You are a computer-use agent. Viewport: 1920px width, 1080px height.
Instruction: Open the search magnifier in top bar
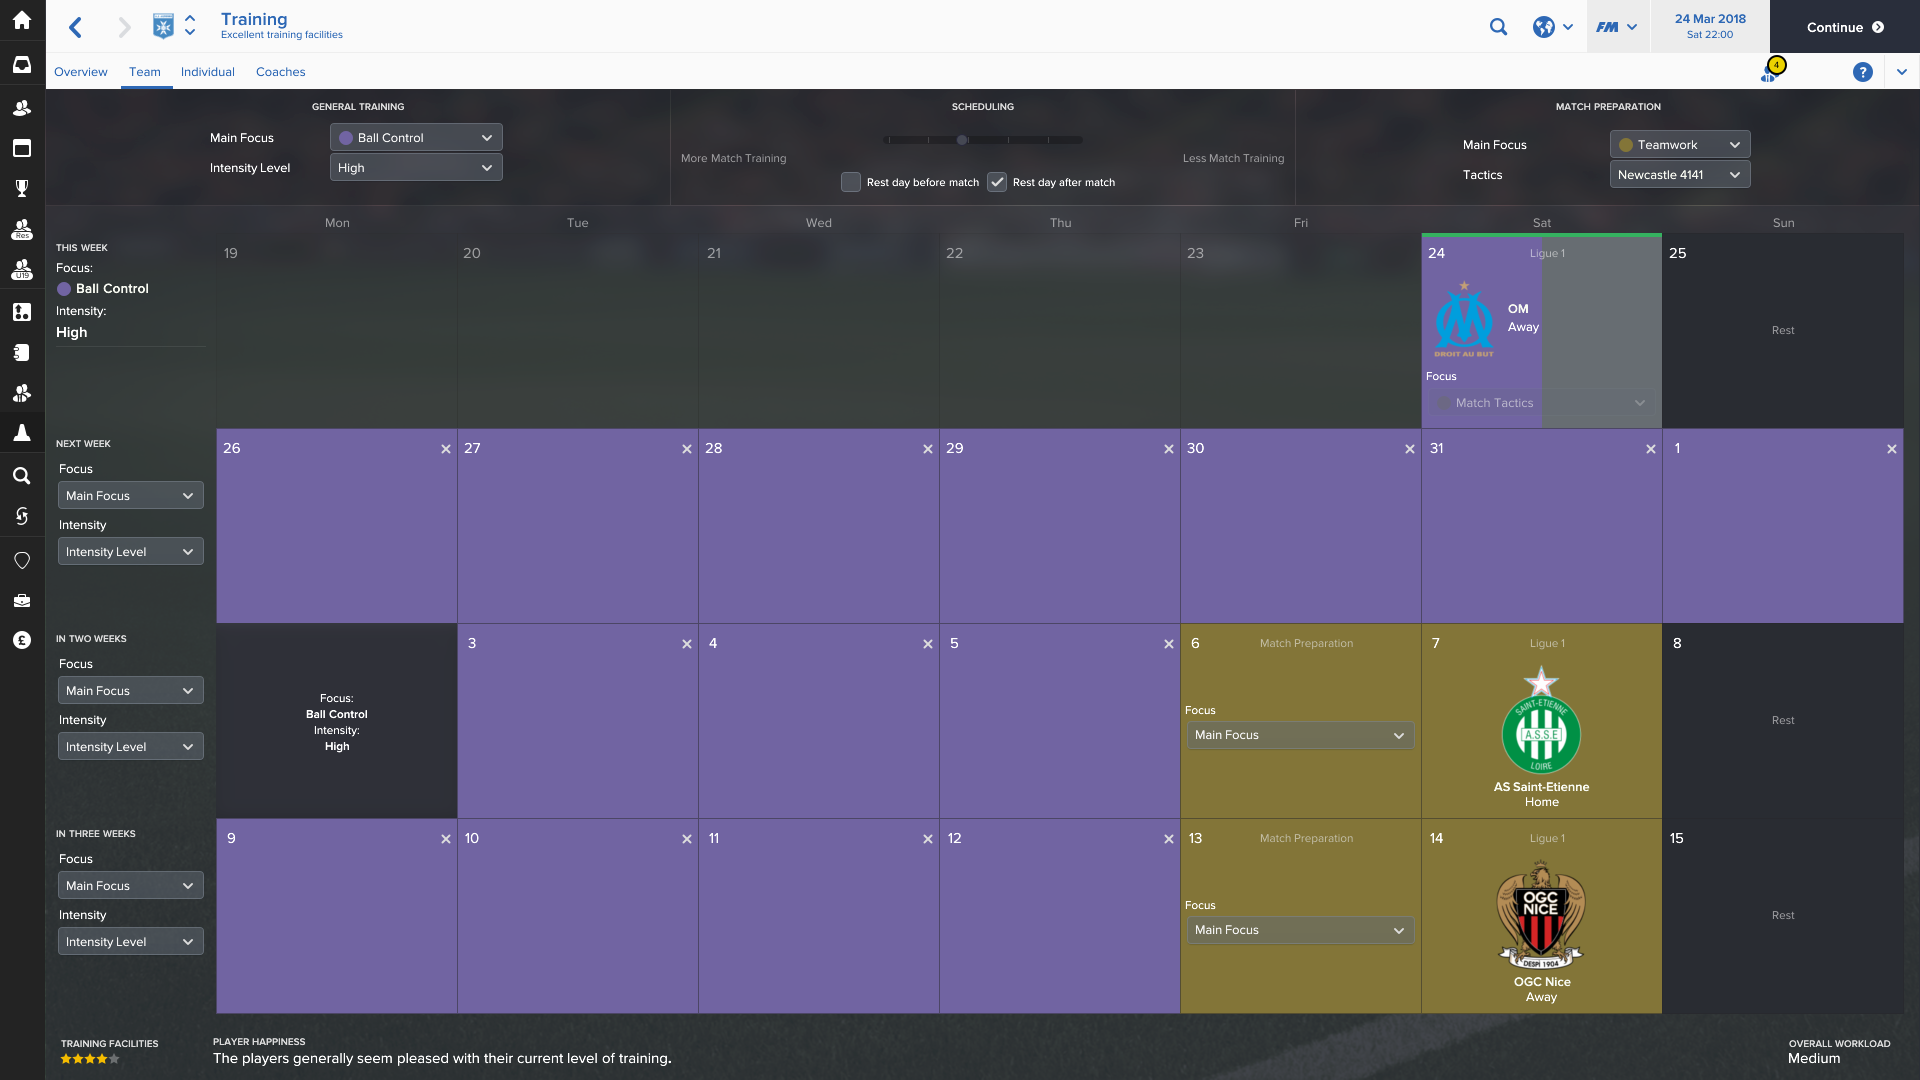point(1498,27)
